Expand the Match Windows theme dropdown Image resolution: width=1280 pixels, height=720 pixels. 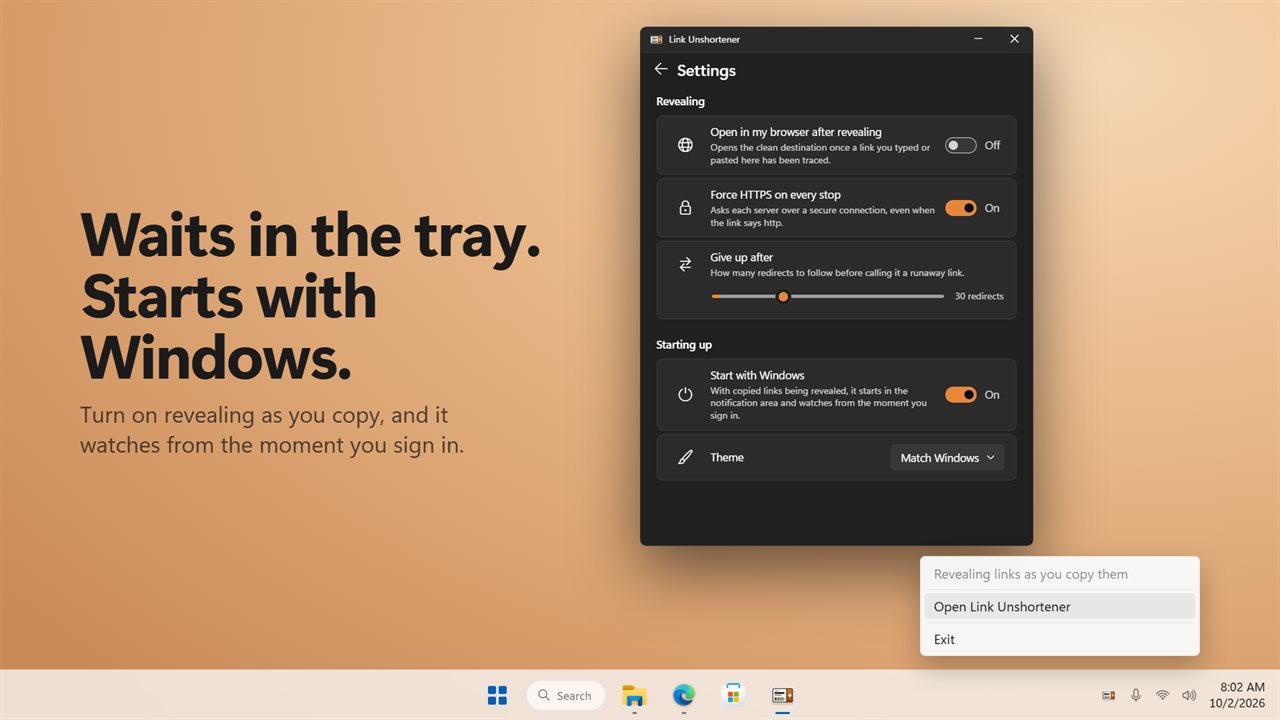[947, 457]
